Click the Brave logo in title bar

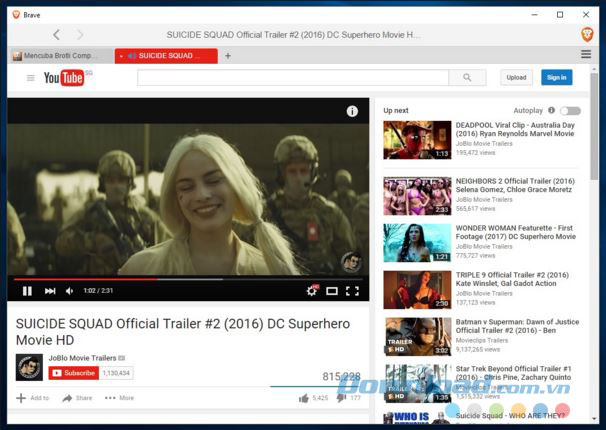16,15
